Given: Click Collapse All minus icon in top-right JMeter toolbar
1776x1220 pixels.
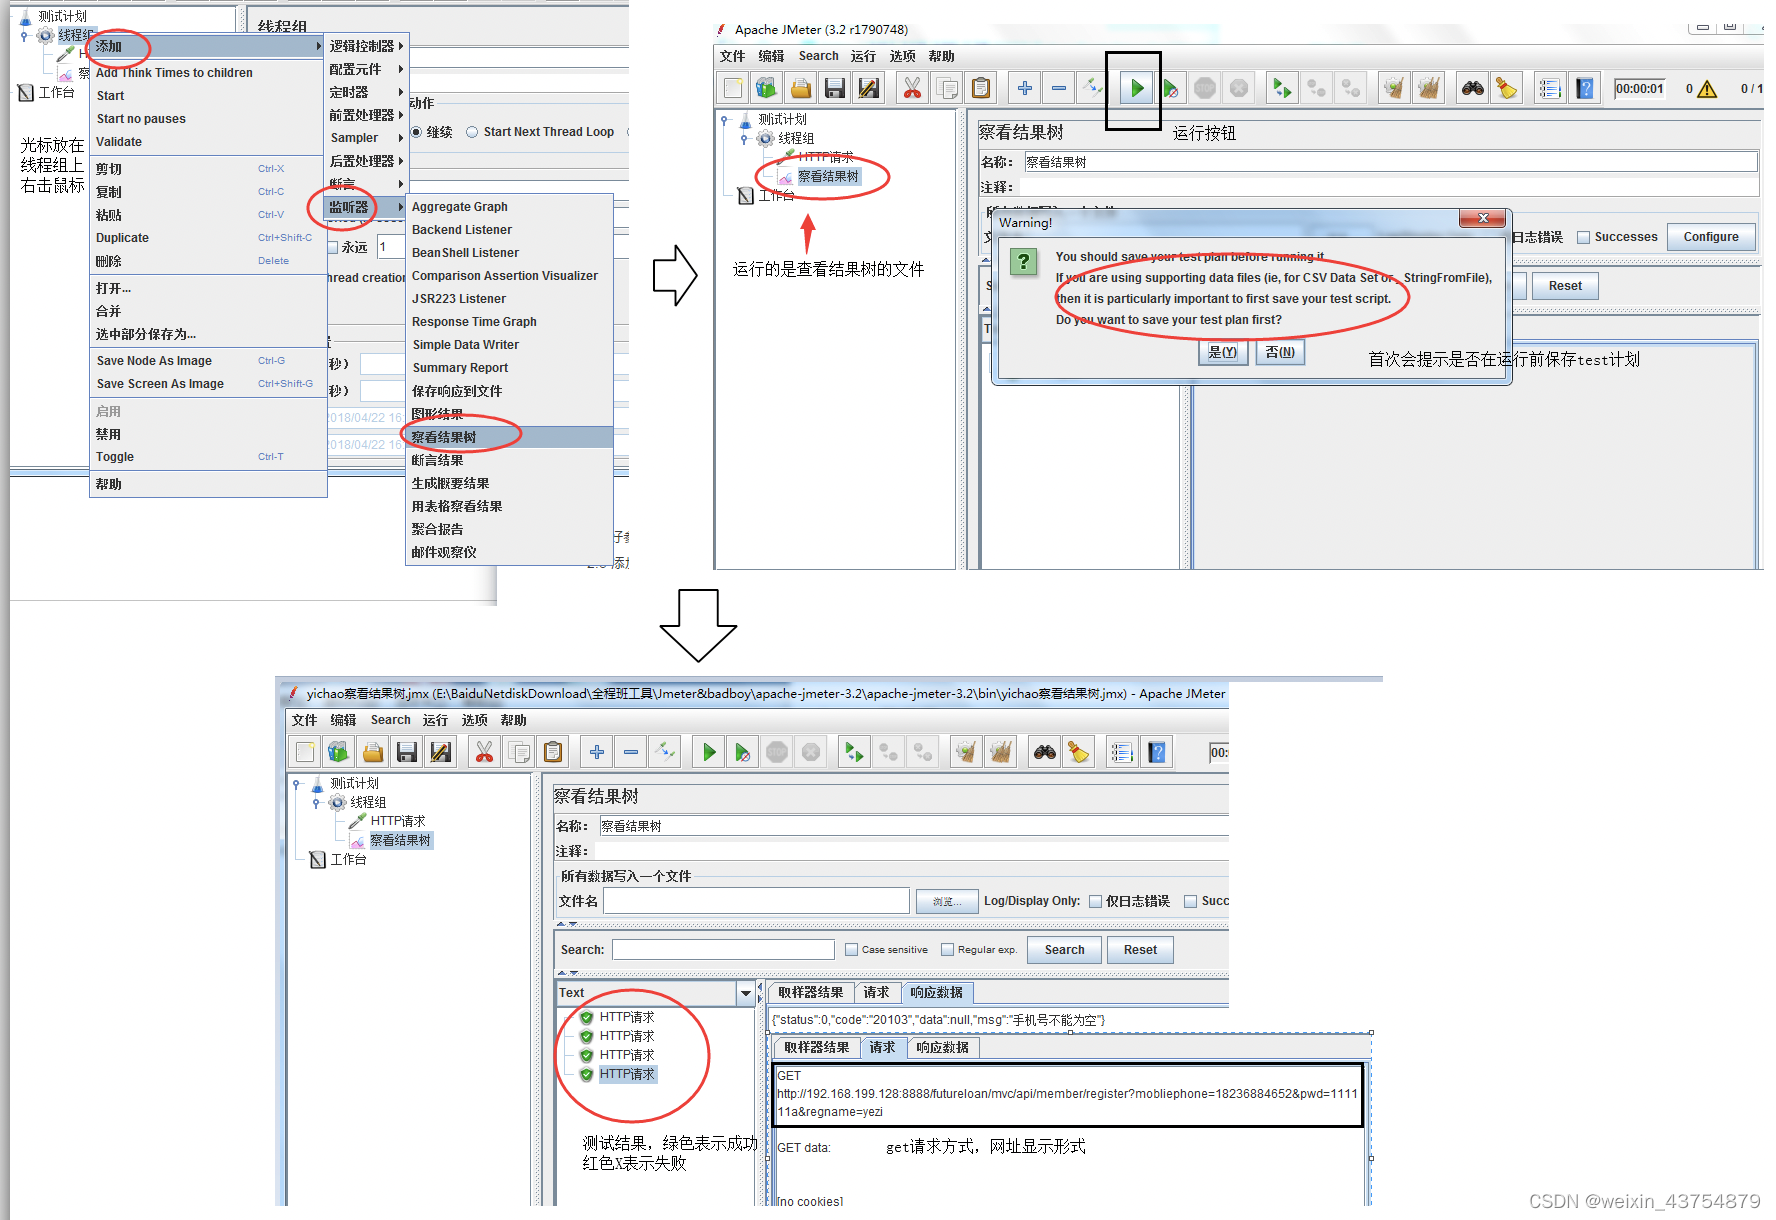Looking at the screenshot, I should tap(1059, 88).
